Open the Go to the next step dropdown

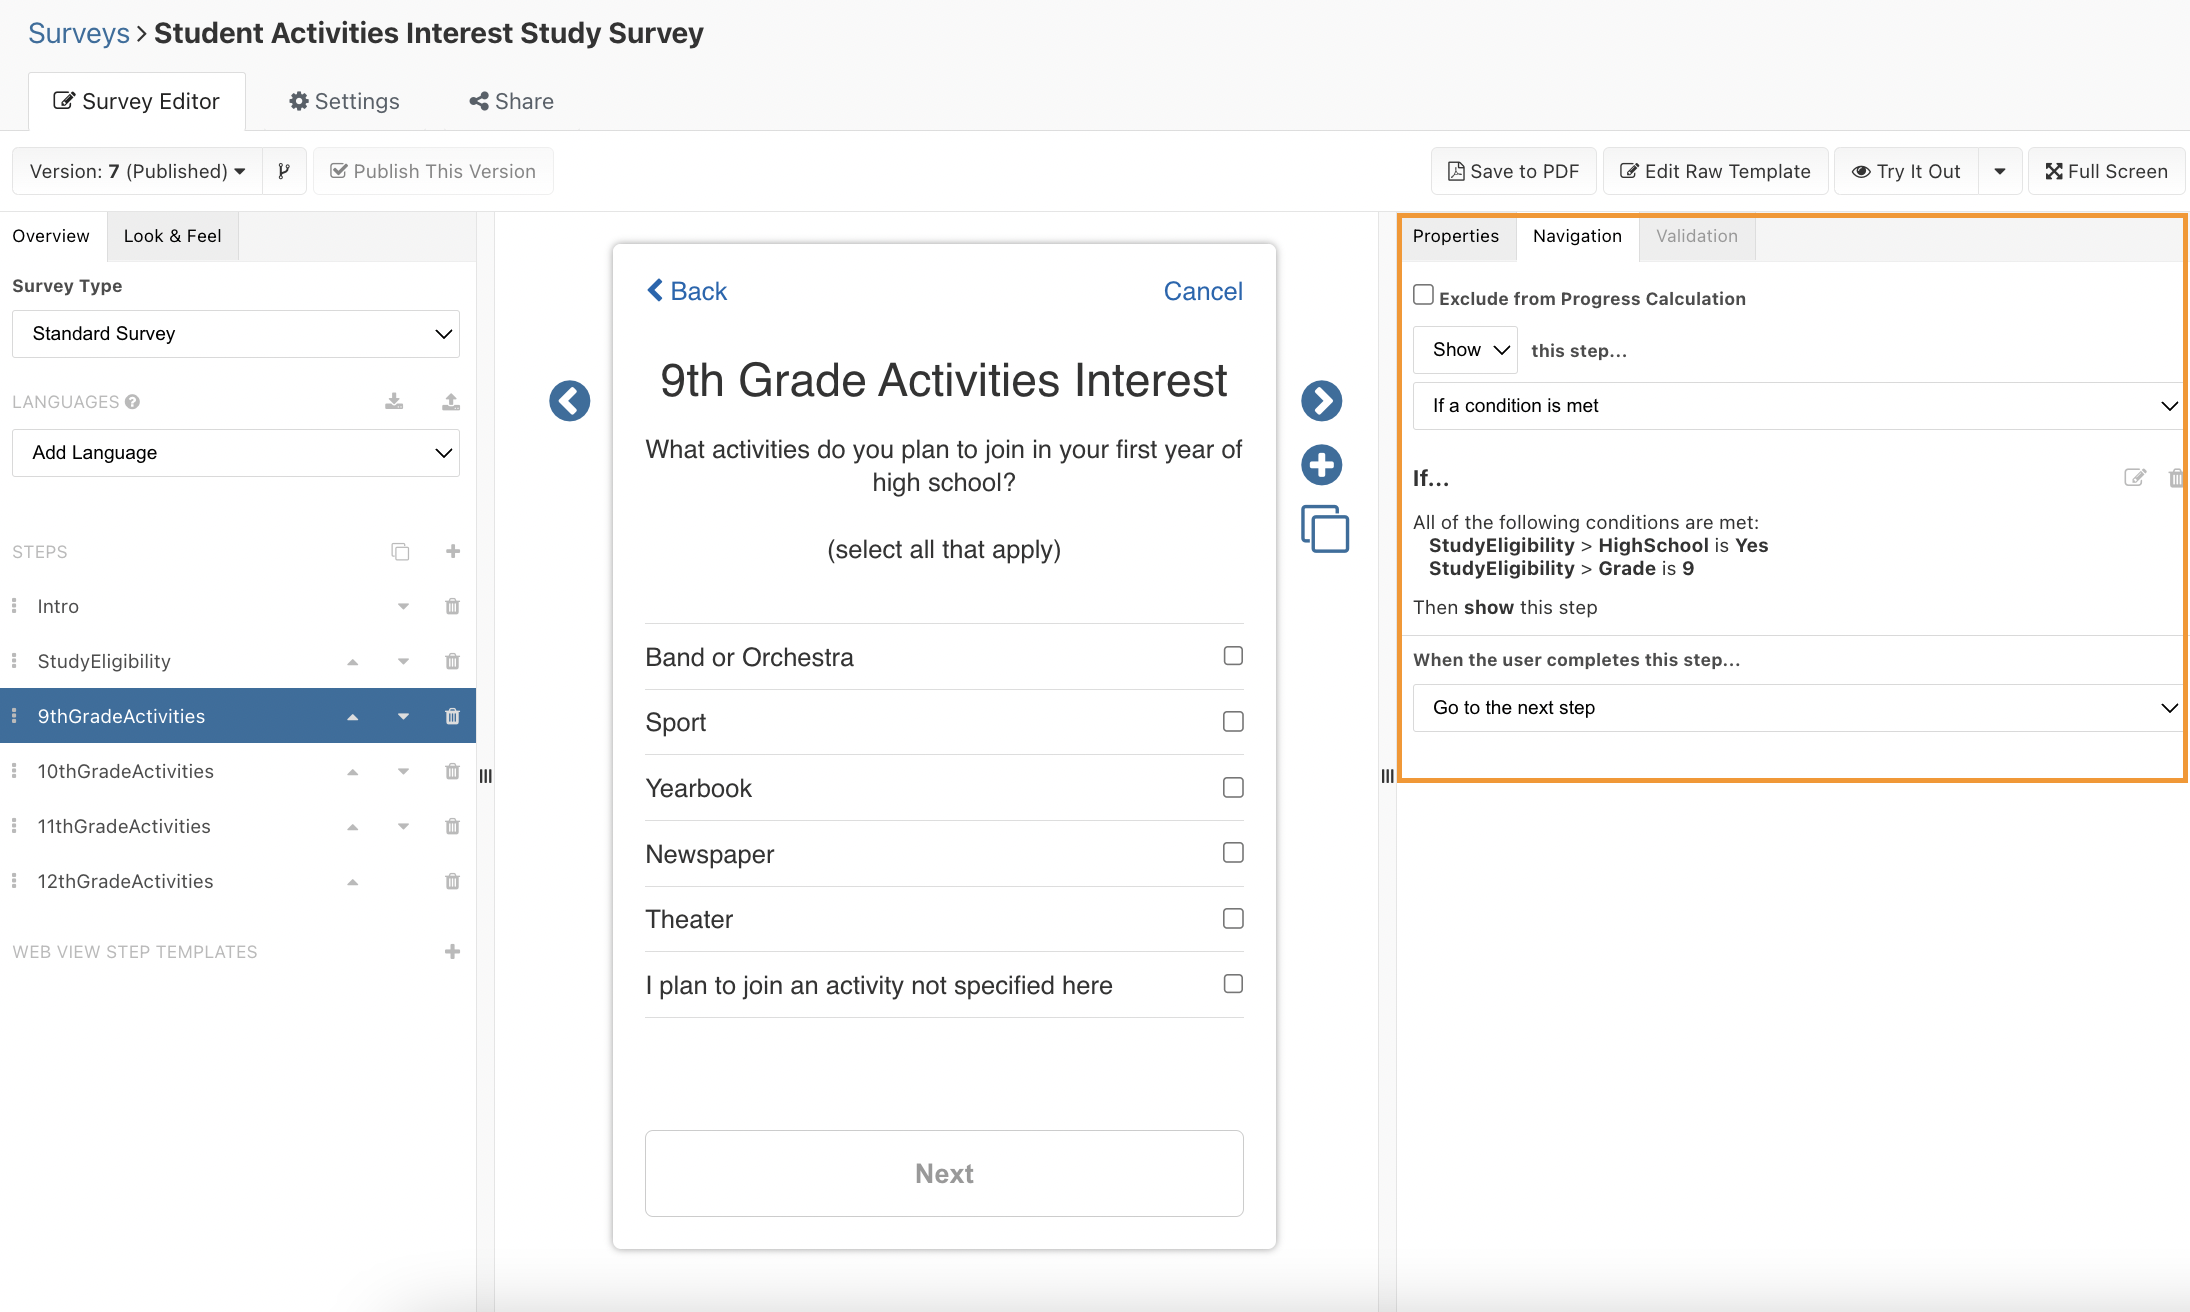click(1797, 708)
